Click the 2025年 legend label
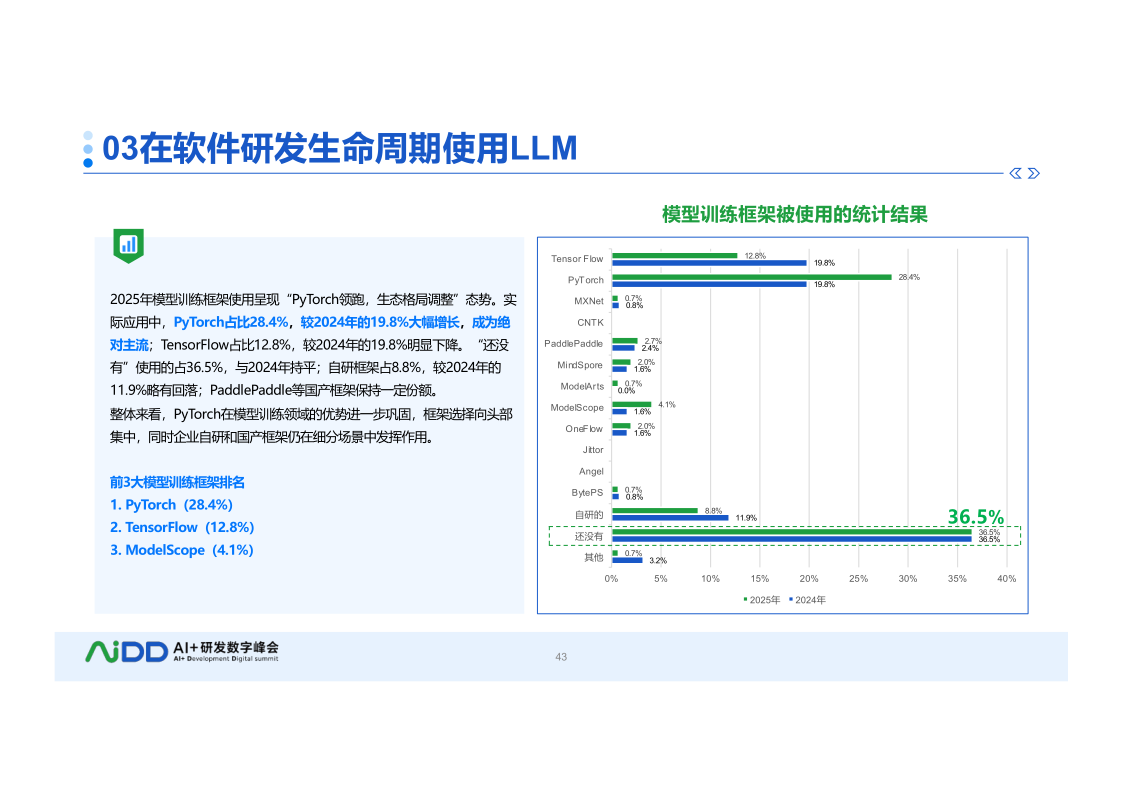Screen dimensions: 1123x794 coord(764,600)
